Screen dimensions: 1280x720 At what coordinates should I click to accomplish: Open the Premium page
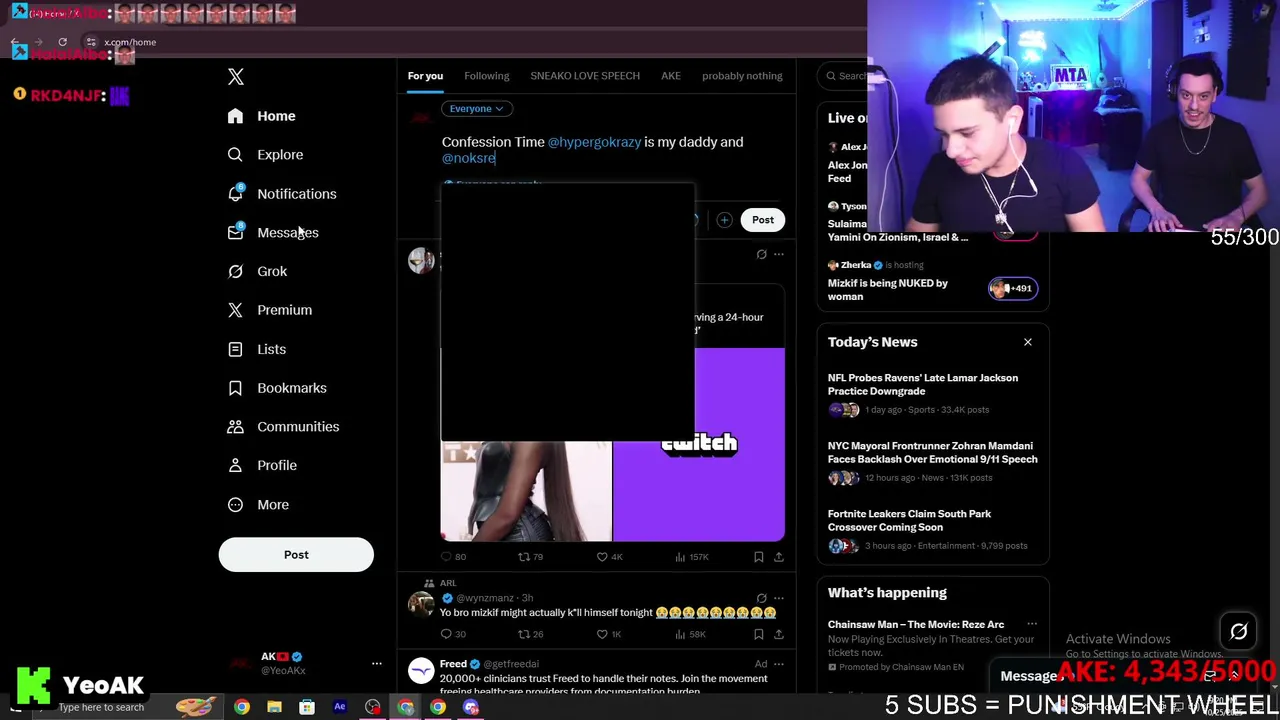(x=269, y=310)
